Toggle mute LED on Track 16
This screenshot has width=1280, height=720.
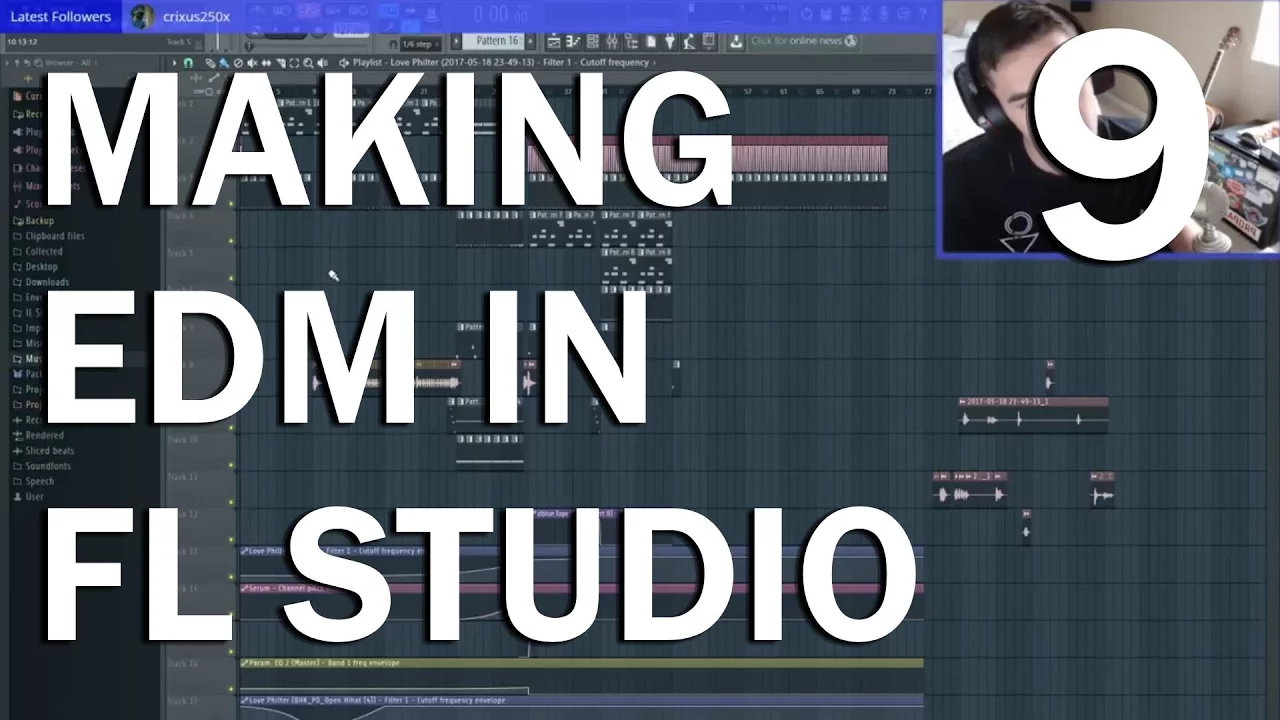coord(231,688)
